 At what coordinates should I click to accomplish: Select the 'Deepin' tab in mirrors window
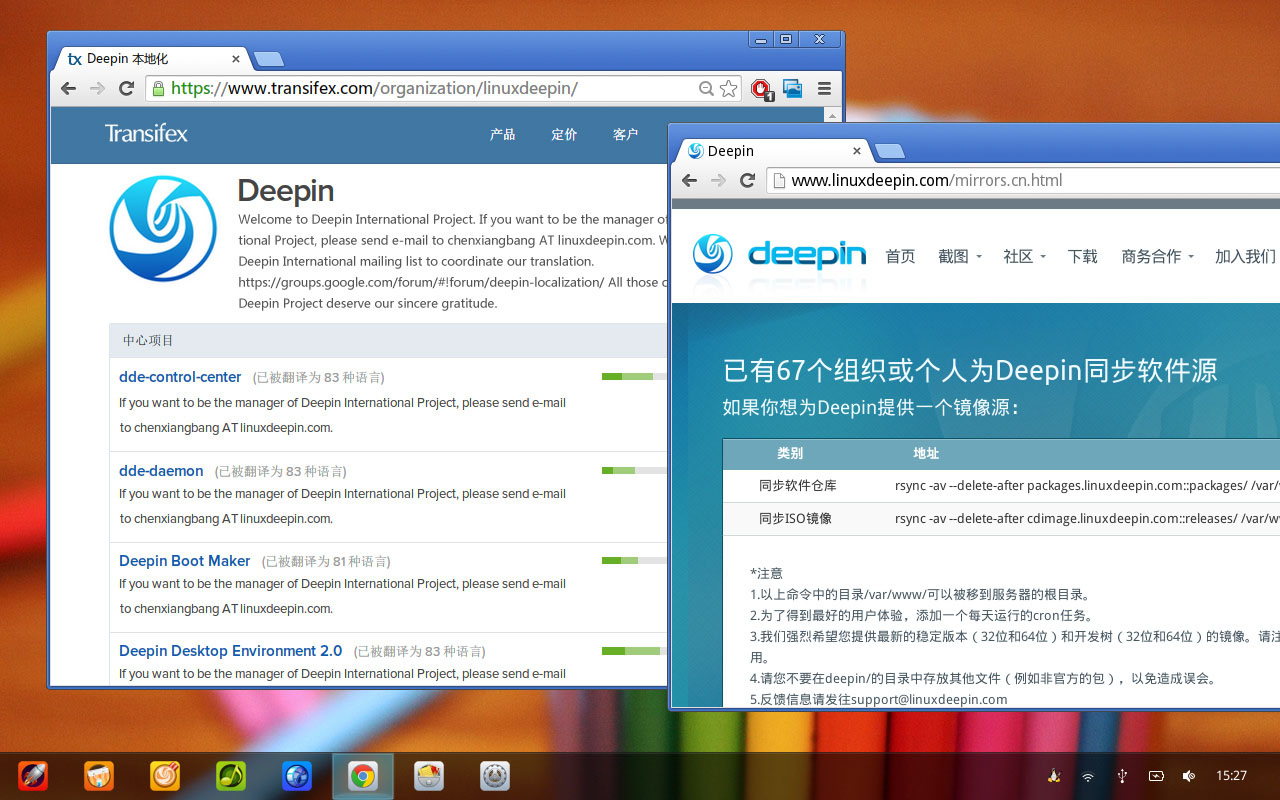click(x=770, y=151)
